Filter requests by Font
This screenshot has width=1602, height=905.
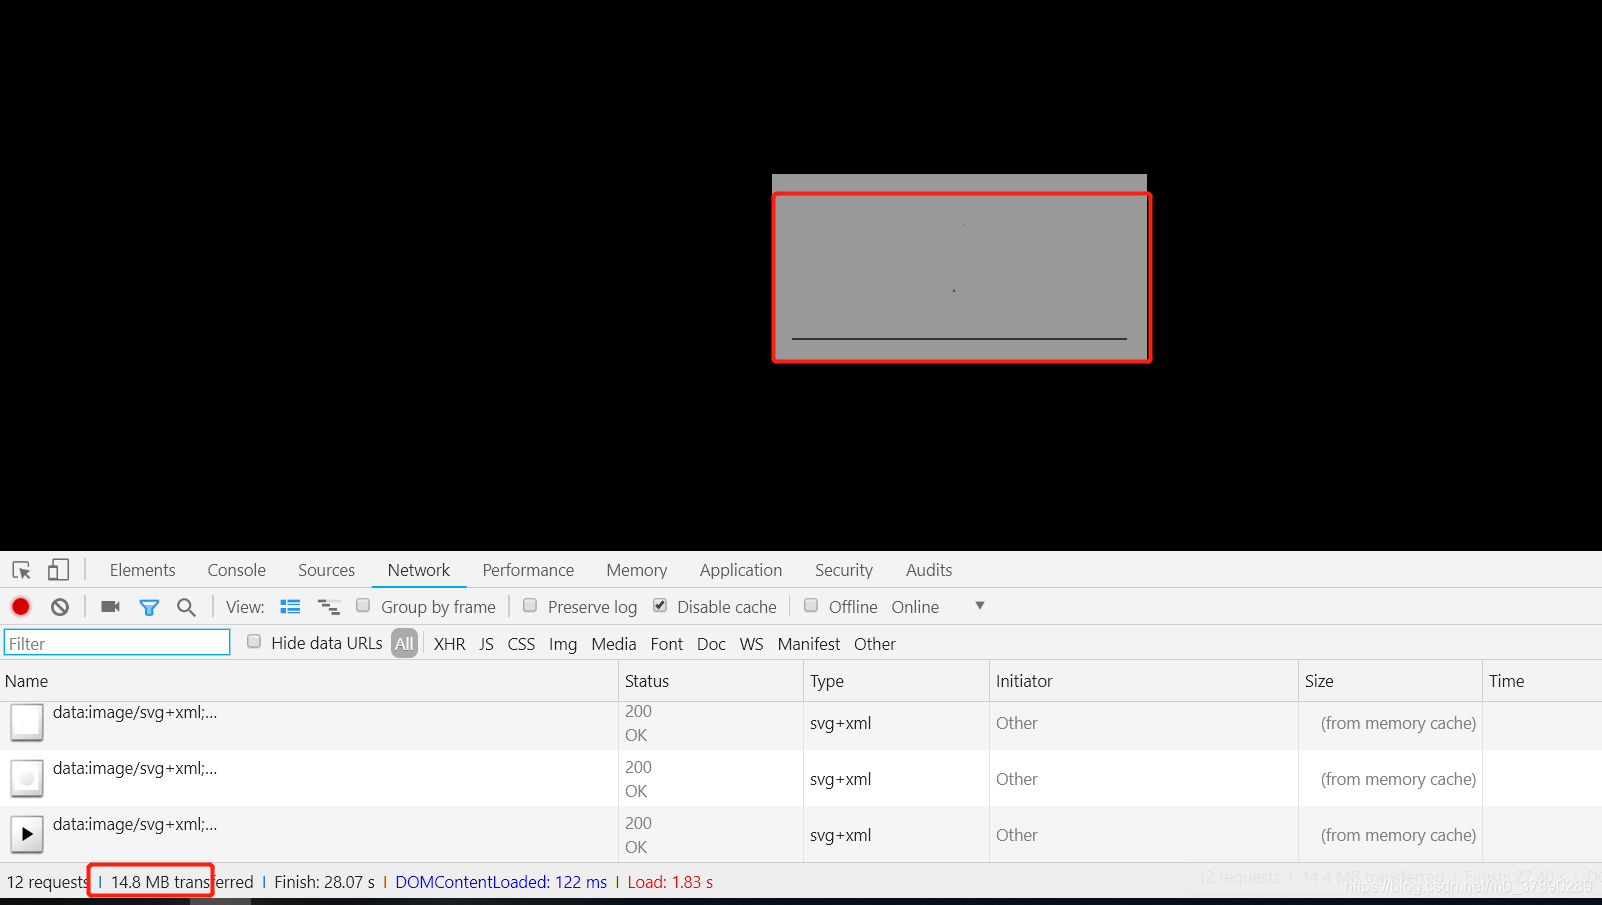pyautogui.click(x=667, y=644)
